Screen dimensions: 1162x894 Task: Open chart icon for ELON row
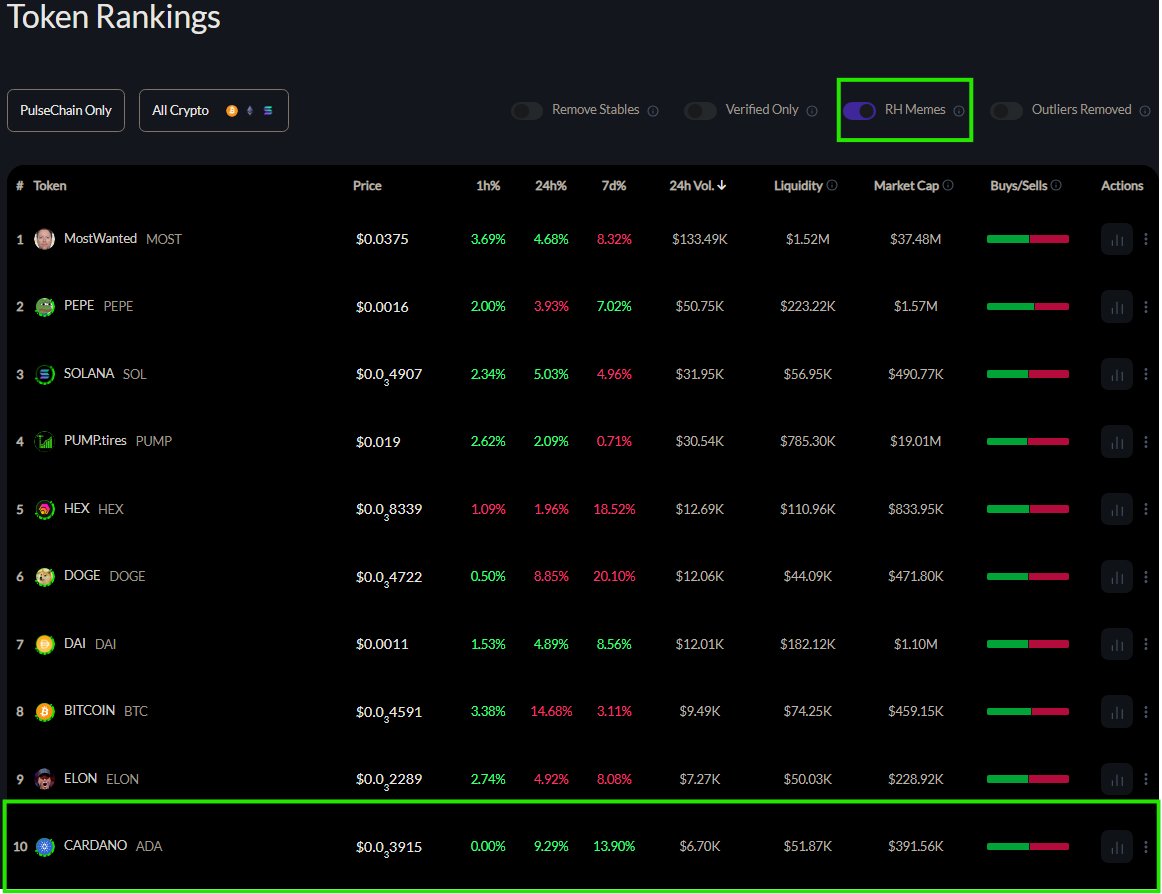1116,779
